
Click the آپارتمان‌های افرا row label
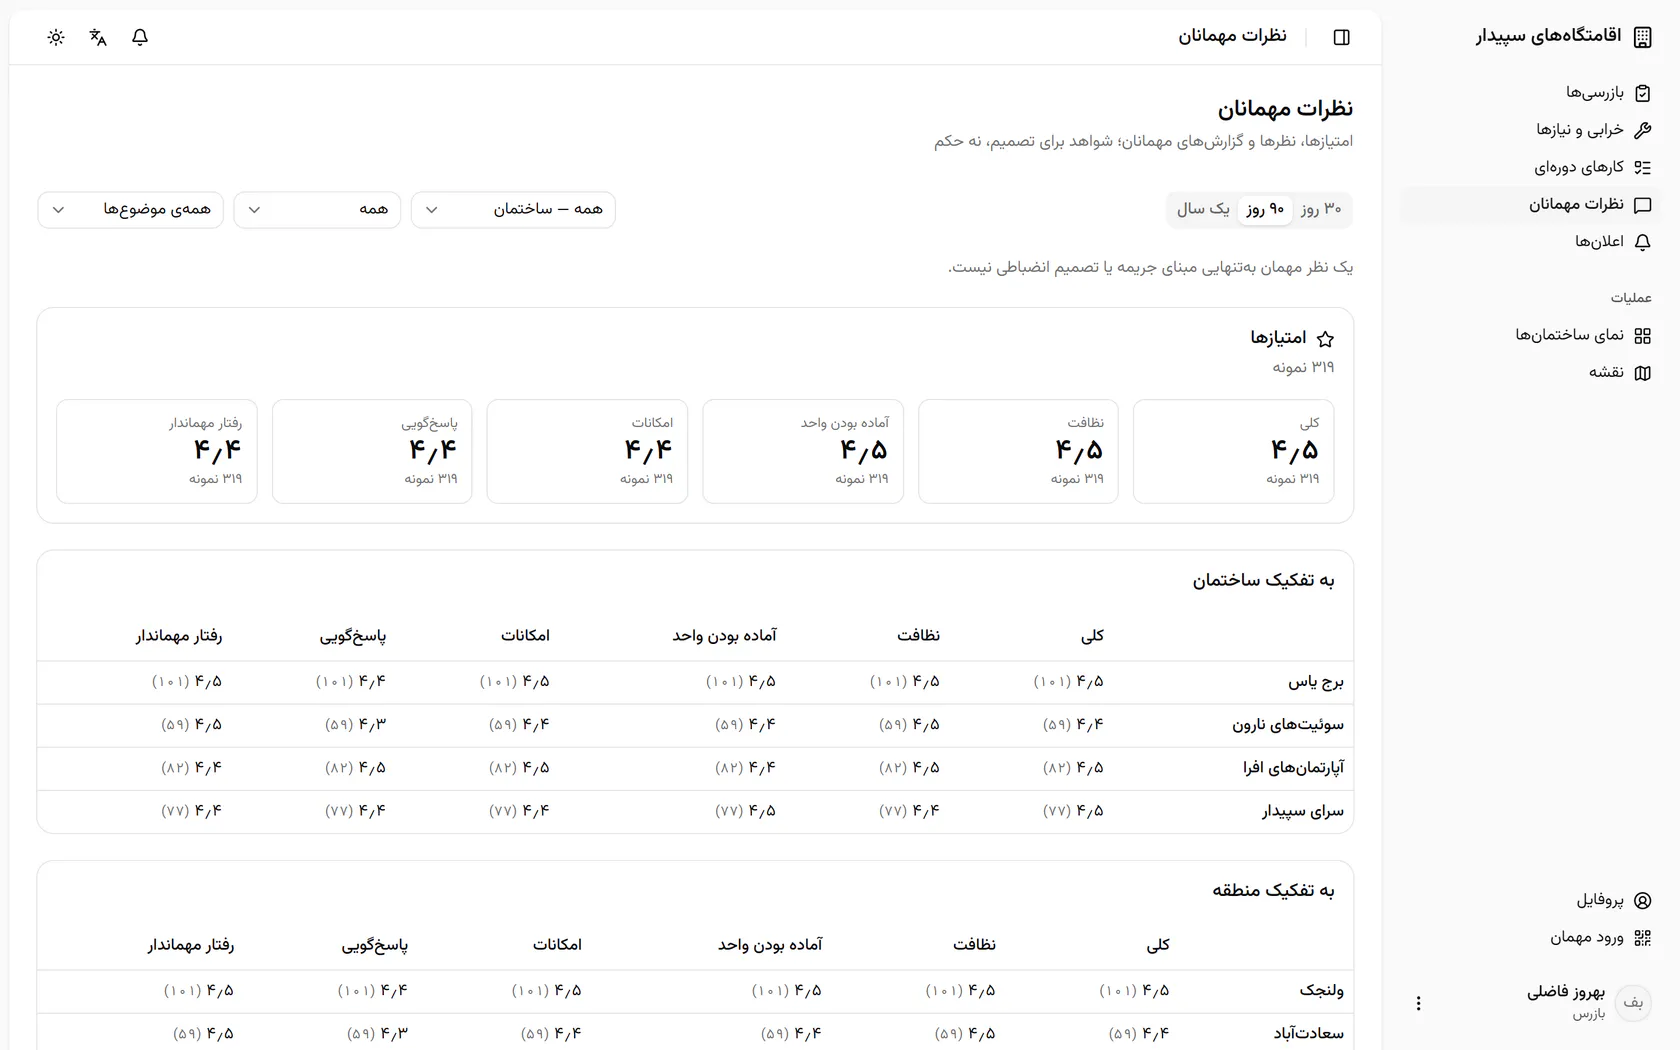click(1293, 768)
